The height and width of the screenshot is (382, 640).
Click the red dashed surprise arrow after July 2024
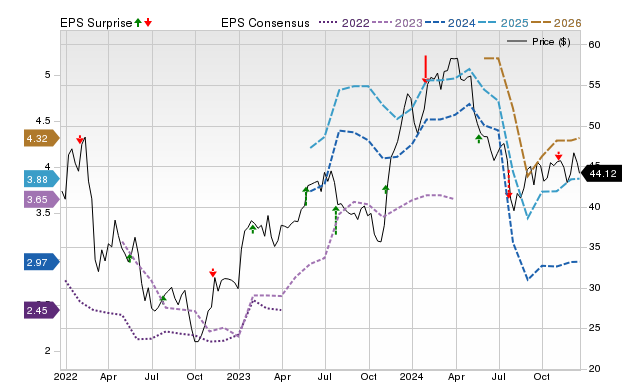509,184
